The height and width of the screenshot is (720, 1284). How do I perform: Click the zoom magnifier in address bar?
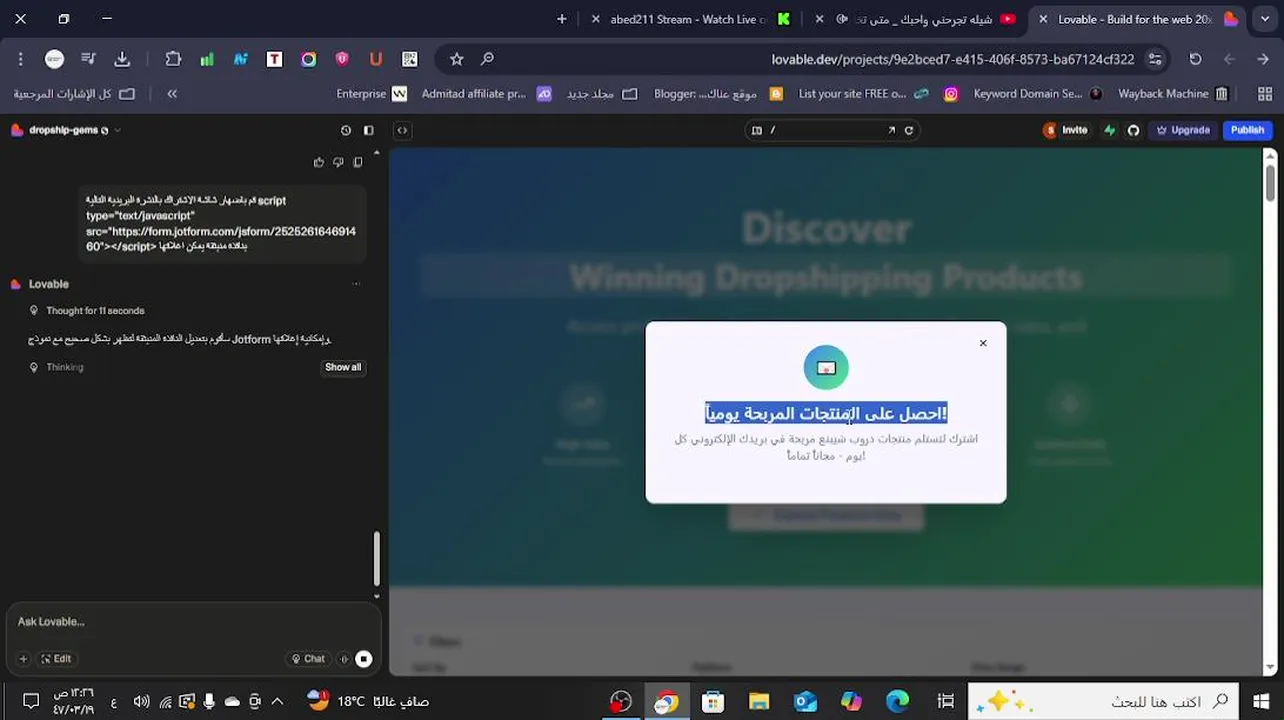[x=488, y=59]
